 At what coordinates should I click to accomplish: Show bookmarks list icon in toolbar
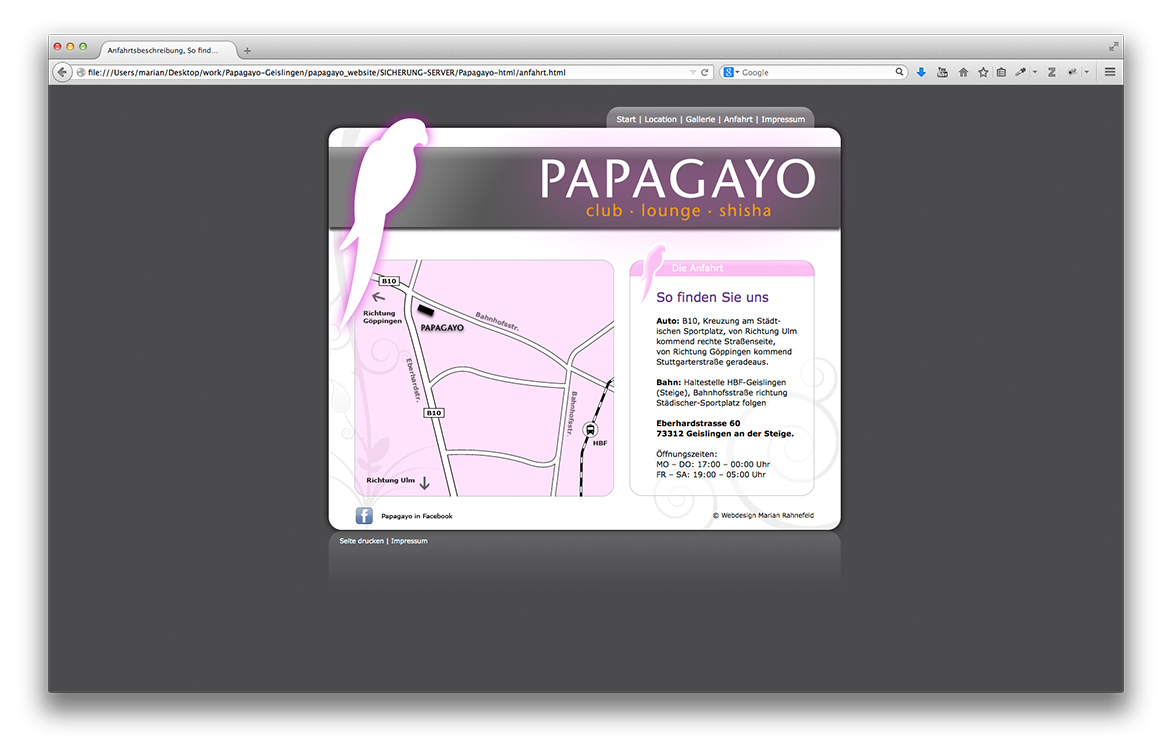pos(1001,72)
